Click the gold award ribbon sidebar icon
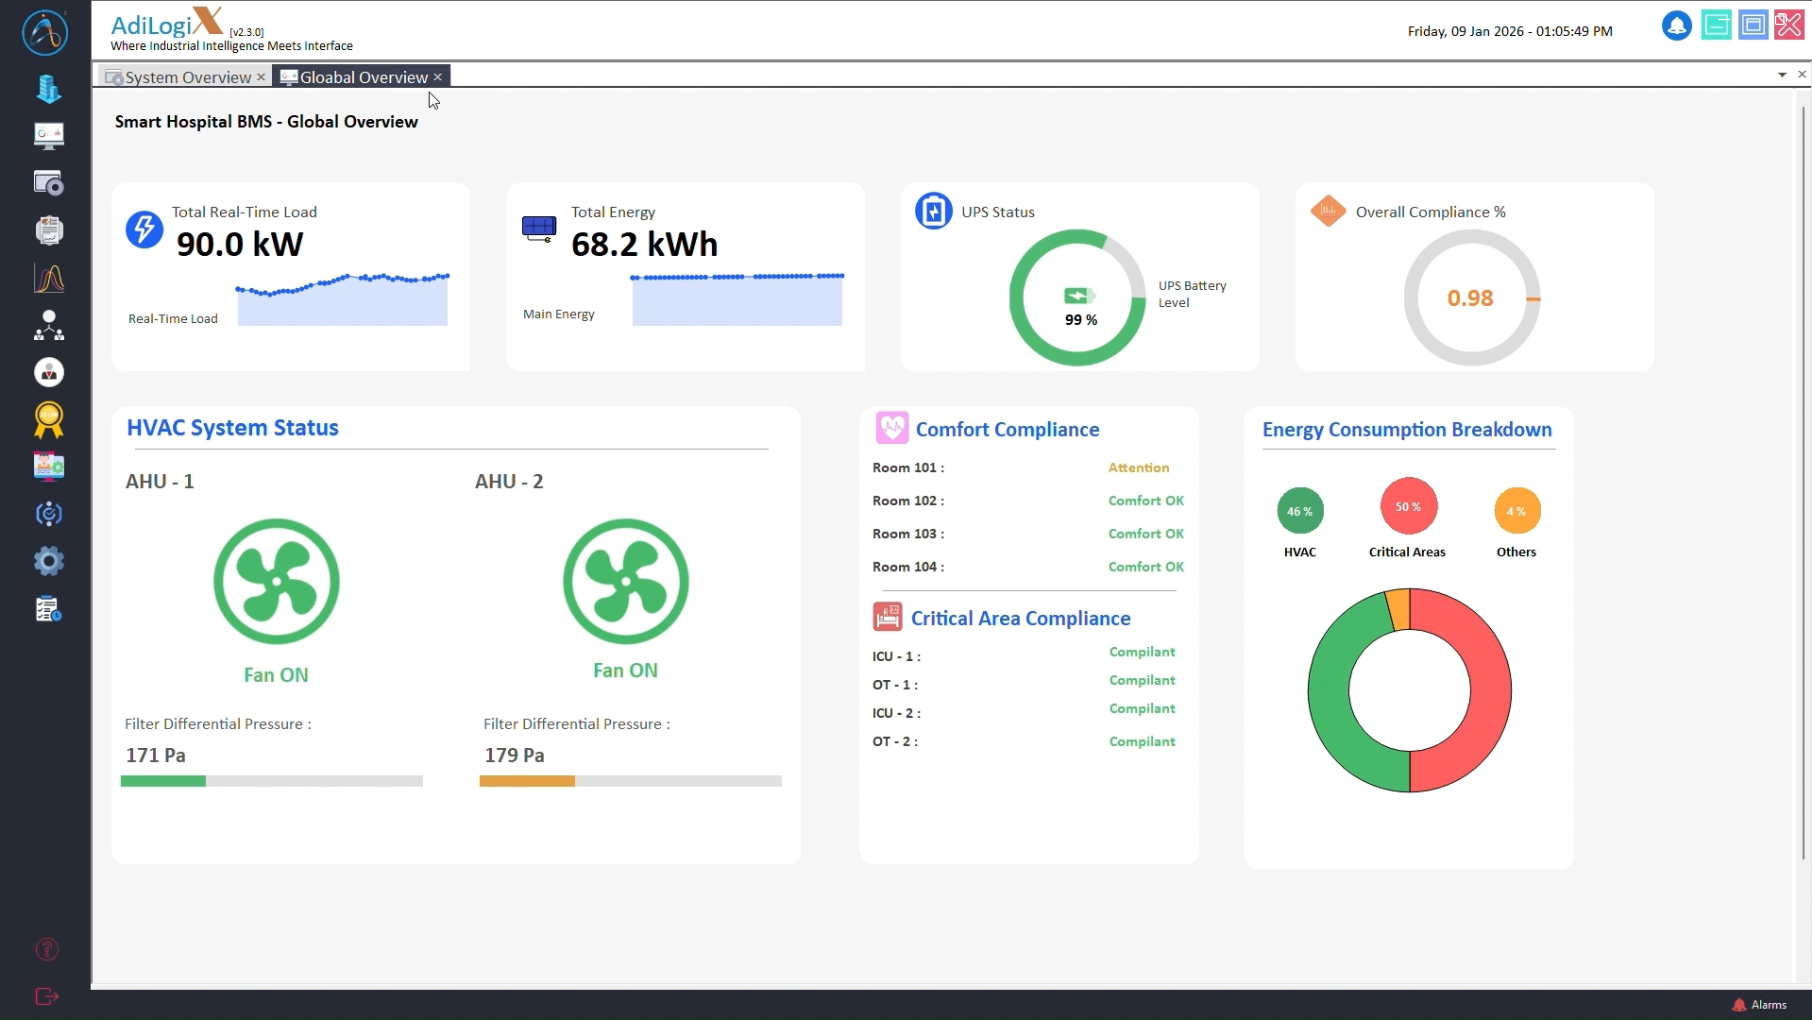1812x1020 pixels. pyautogui.click(x=48, y=420)
